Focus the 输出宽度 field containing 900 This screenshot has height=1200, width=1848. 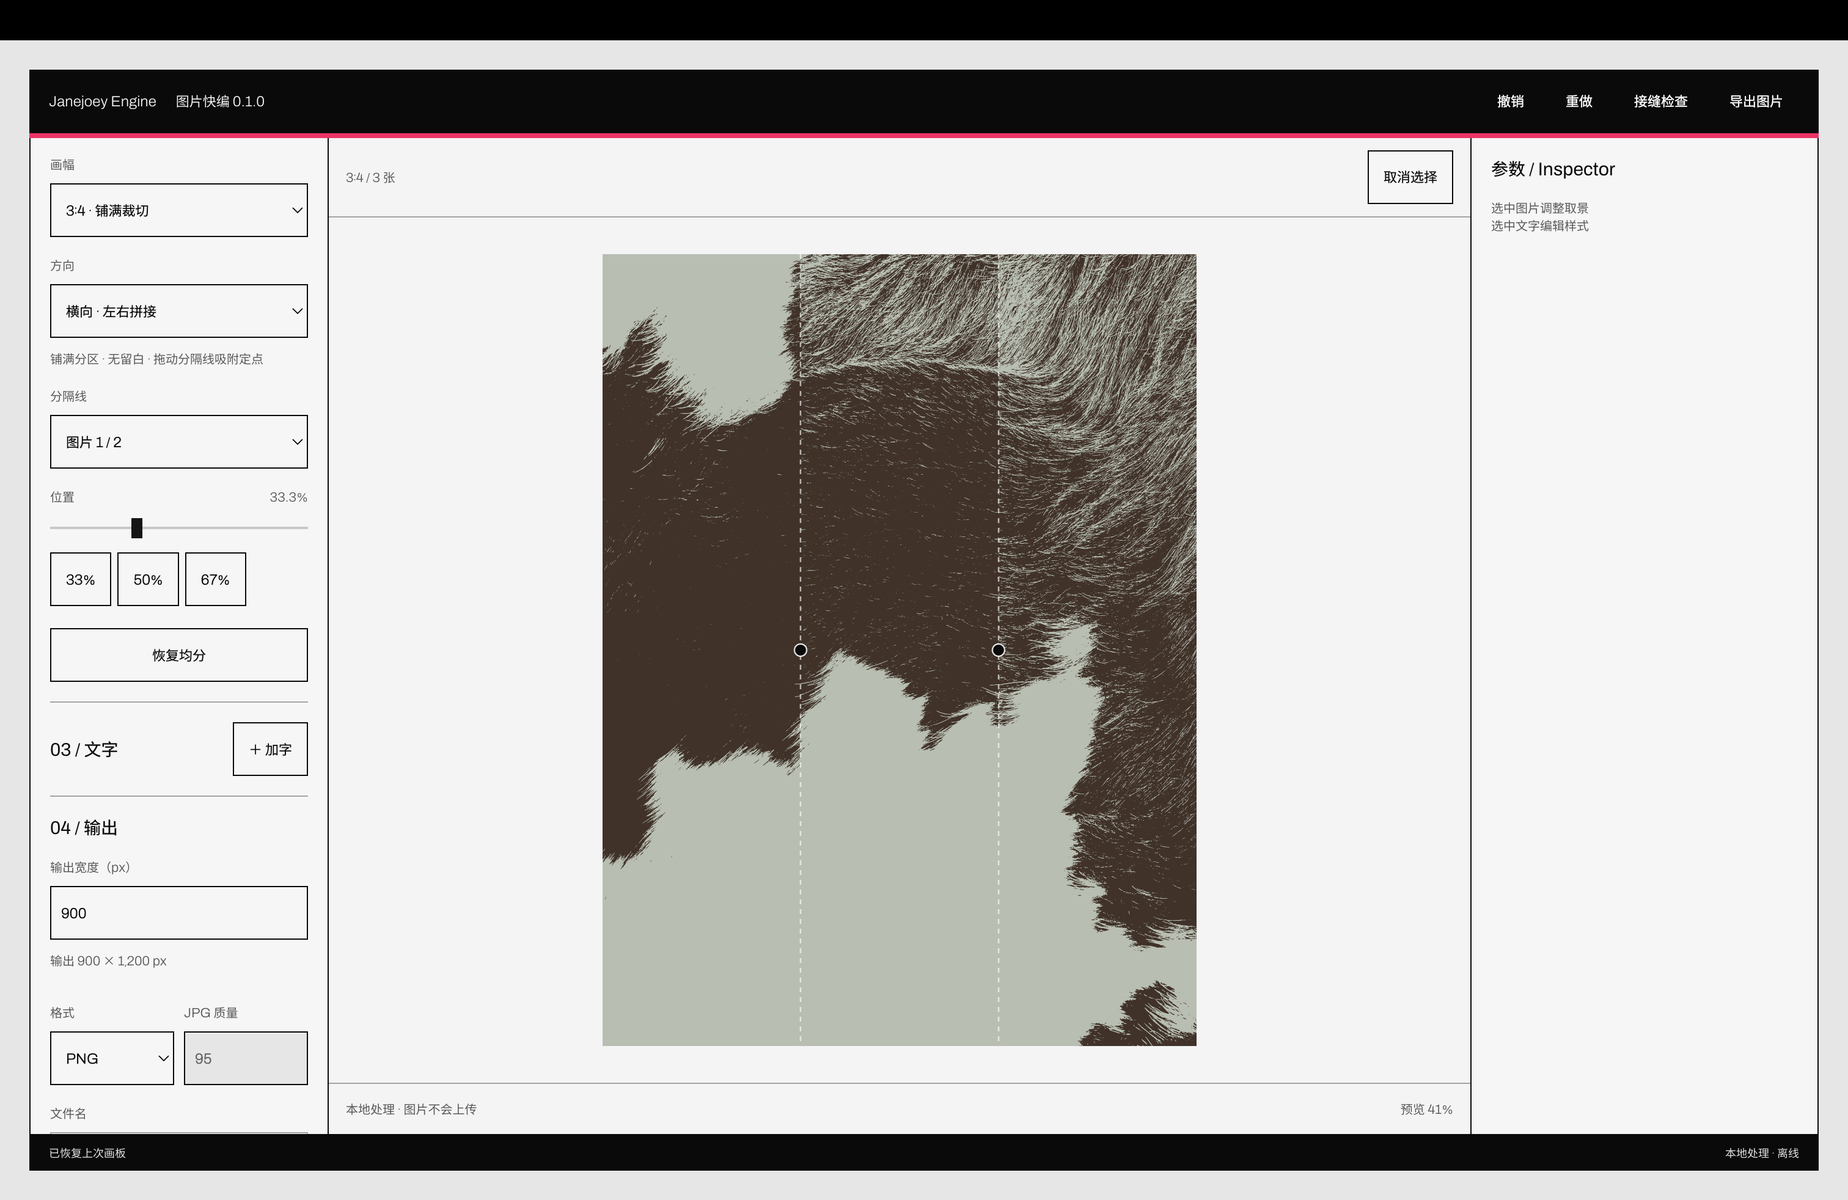pyautogui.click(x=179, y=913)
